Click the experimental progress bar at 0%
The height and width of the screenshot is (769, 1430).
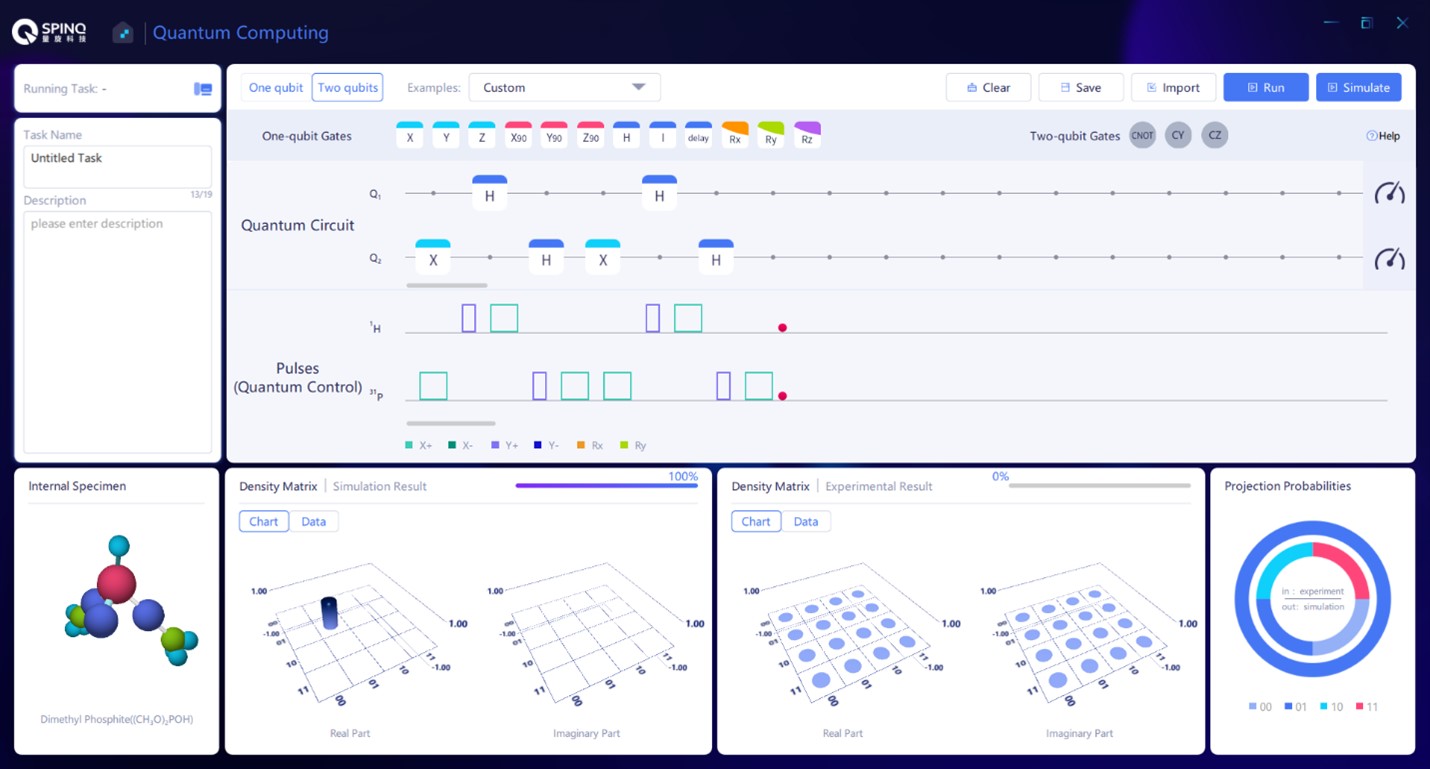(x=1099, y=486)
